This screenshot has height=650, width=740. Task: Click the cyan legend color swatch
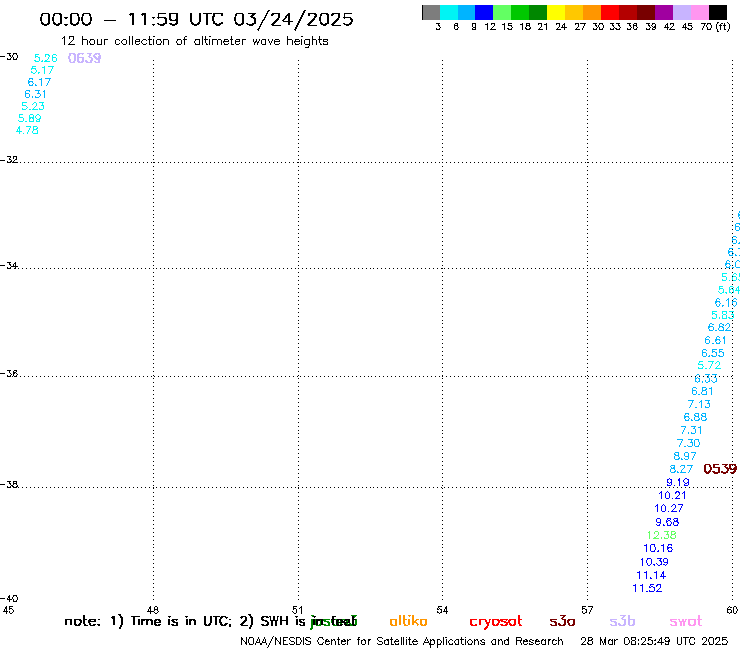[449, 12]
